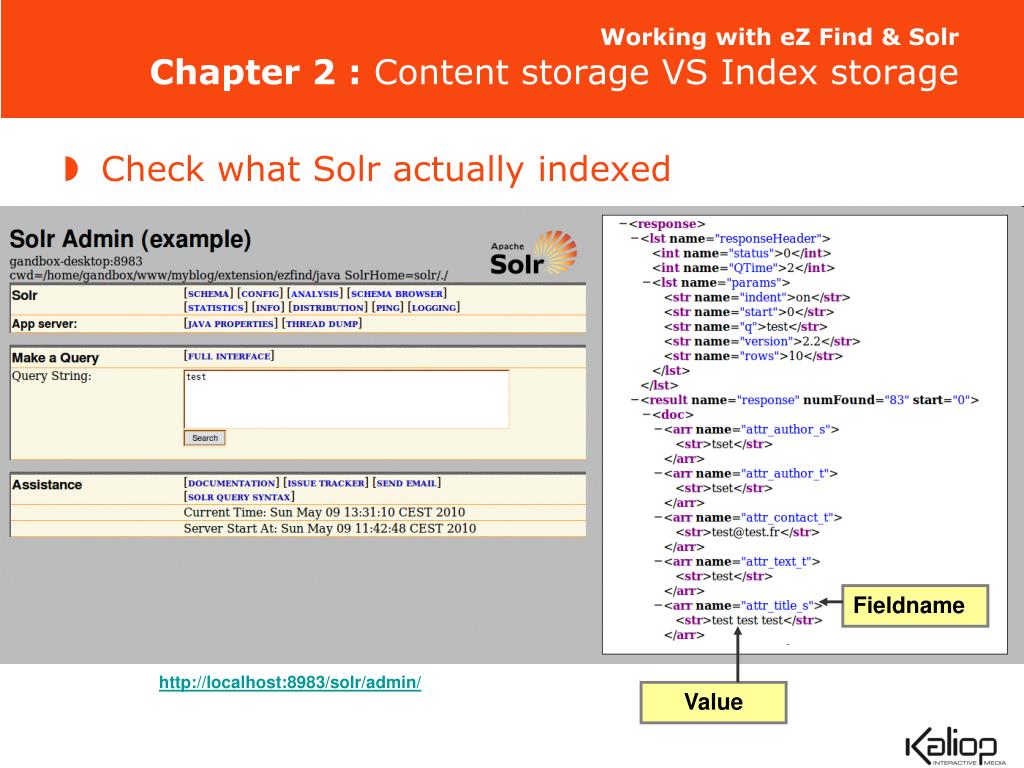This screenshot has height=768, width=1024.
Task: Click the Server Start At line
Action: point(330,528)
